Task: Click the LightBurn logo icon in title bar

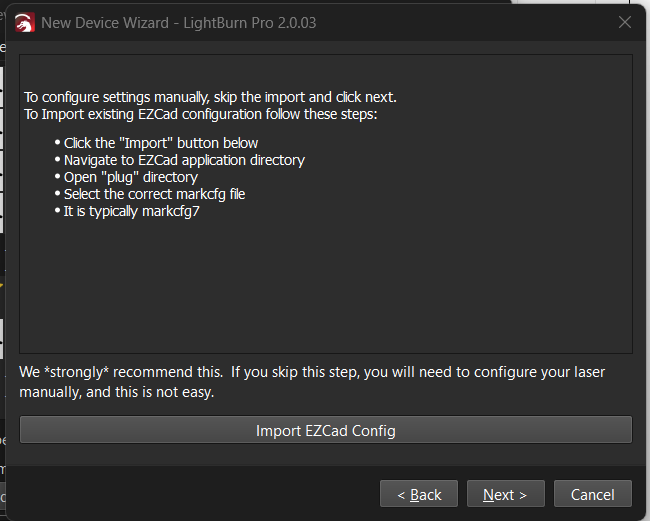Action: (26, 22)
